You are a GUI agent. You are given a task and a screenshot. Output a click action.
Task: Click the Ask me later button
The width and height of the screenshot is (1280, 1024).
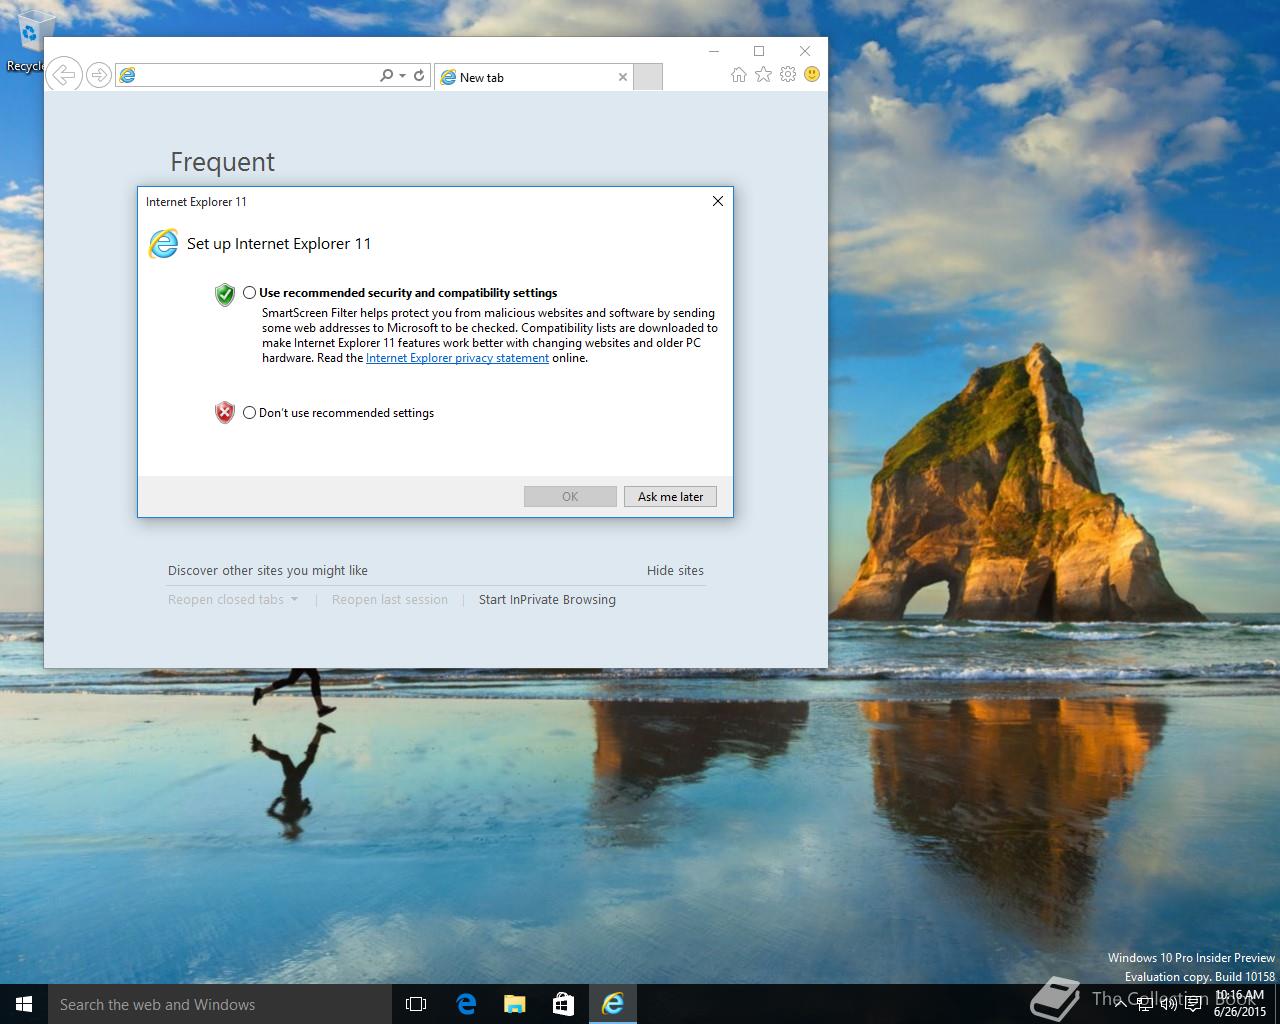pos(670,497)
